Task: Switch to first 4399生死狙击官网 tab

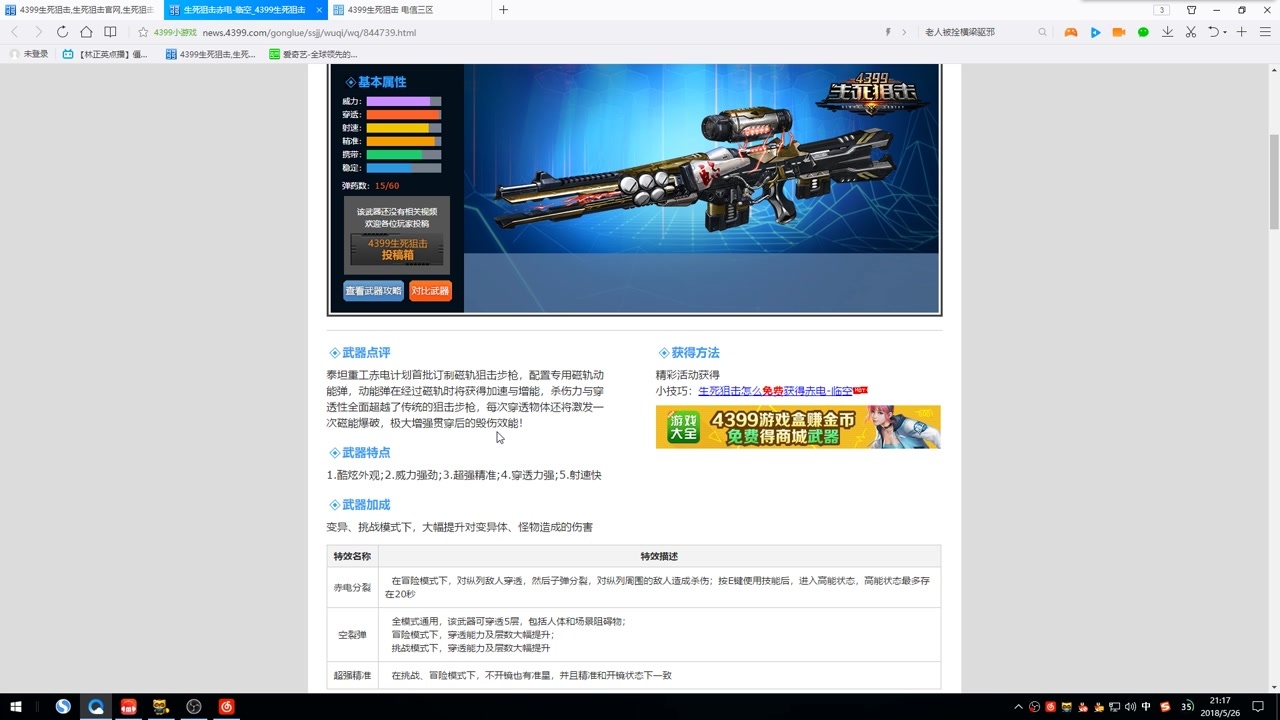Action: tap(80, 10)
